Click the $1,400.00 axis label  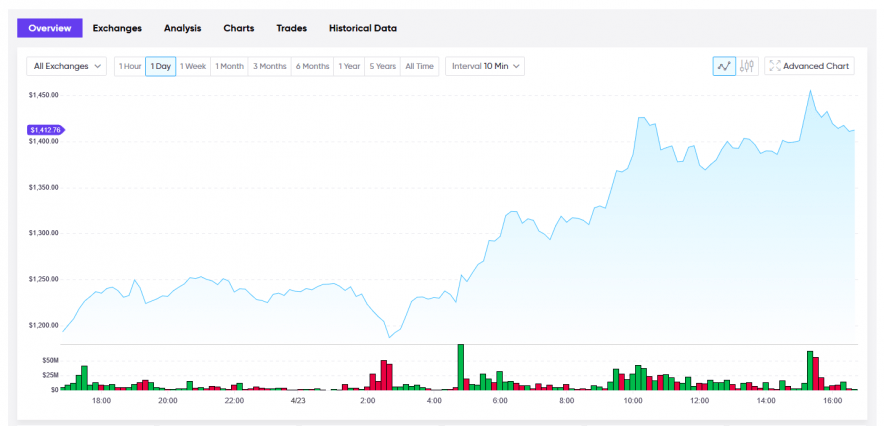click(x=43, y=141)
